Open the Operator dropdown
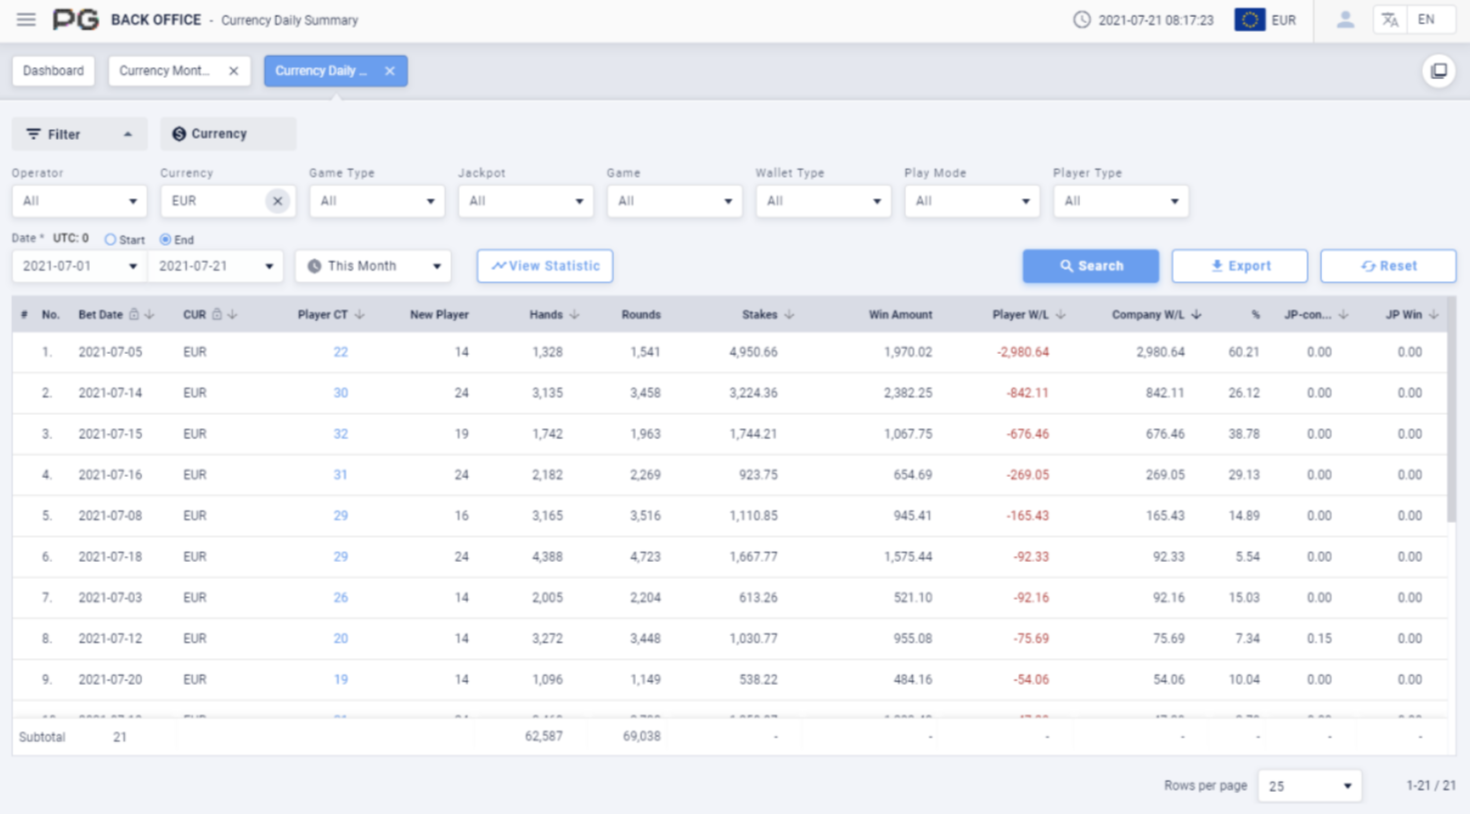The height and width of the screenshot is (814, 1470). pos(79,201)
